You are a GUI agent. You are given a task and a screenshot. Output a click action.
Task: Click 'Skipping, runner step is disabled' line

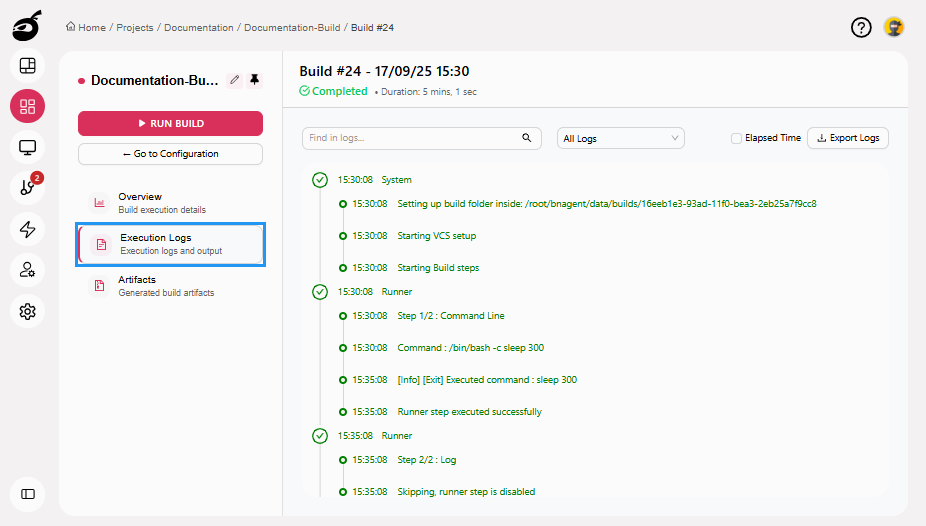[x=466, y=492]
